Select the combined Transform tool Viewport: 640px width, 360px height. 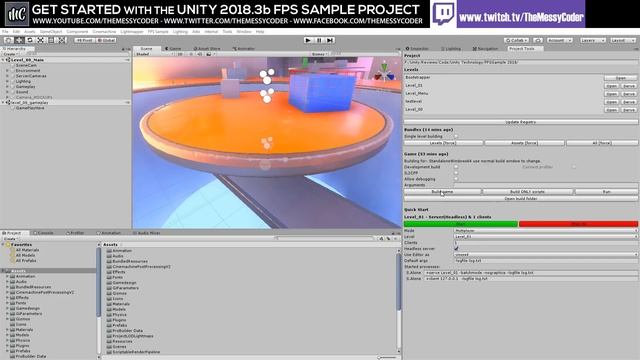tap(62, 40)
